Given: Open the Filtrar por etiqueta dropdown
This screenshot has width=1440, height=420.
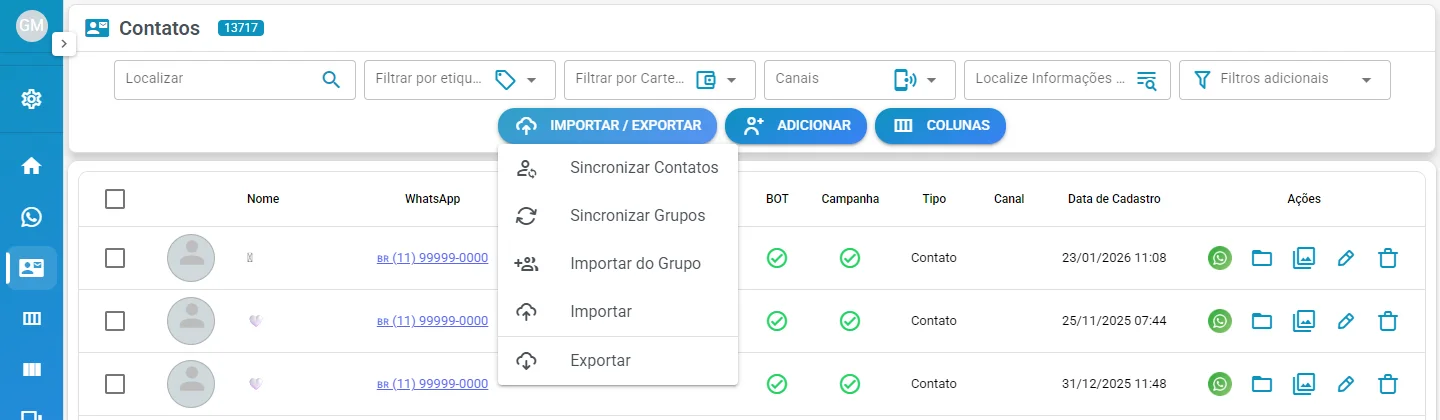Looking at the screenshot, I should point(460,80).
